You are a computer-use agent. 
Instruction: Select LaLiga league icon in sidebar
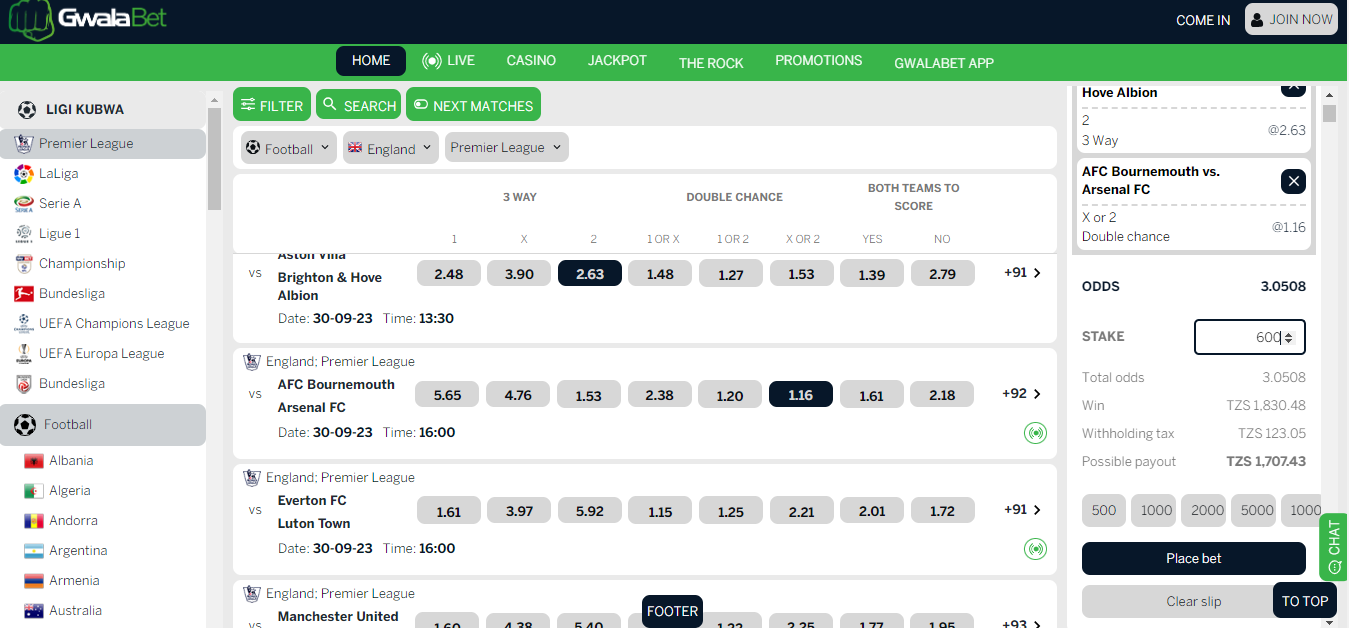point(24,174)
